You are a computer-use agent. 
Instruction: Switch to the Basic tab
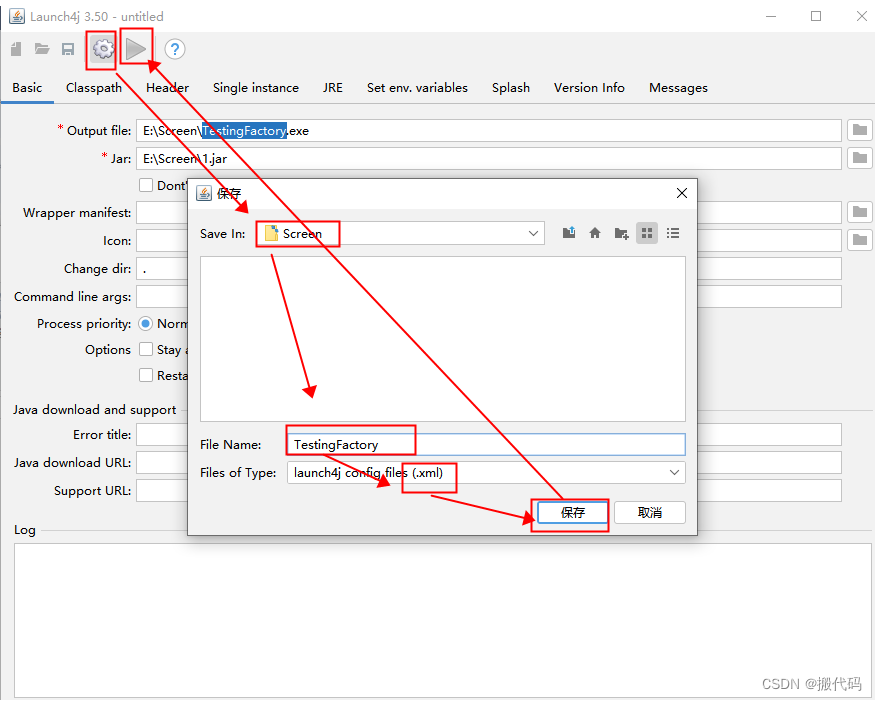pos(27,88)
